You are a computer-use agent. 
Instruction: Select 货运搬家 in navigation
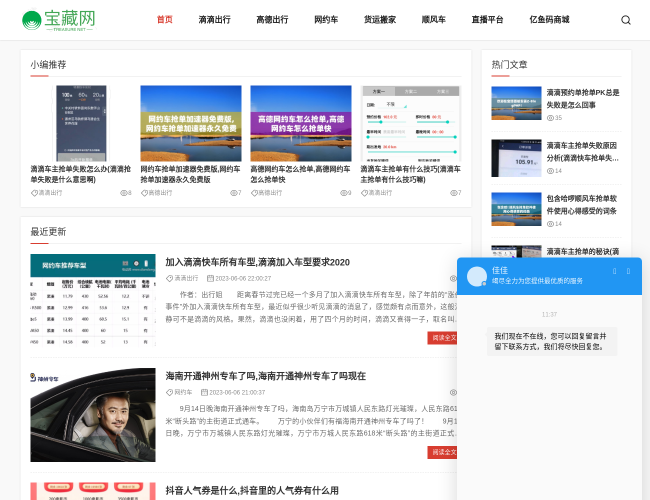coord(380,19)
